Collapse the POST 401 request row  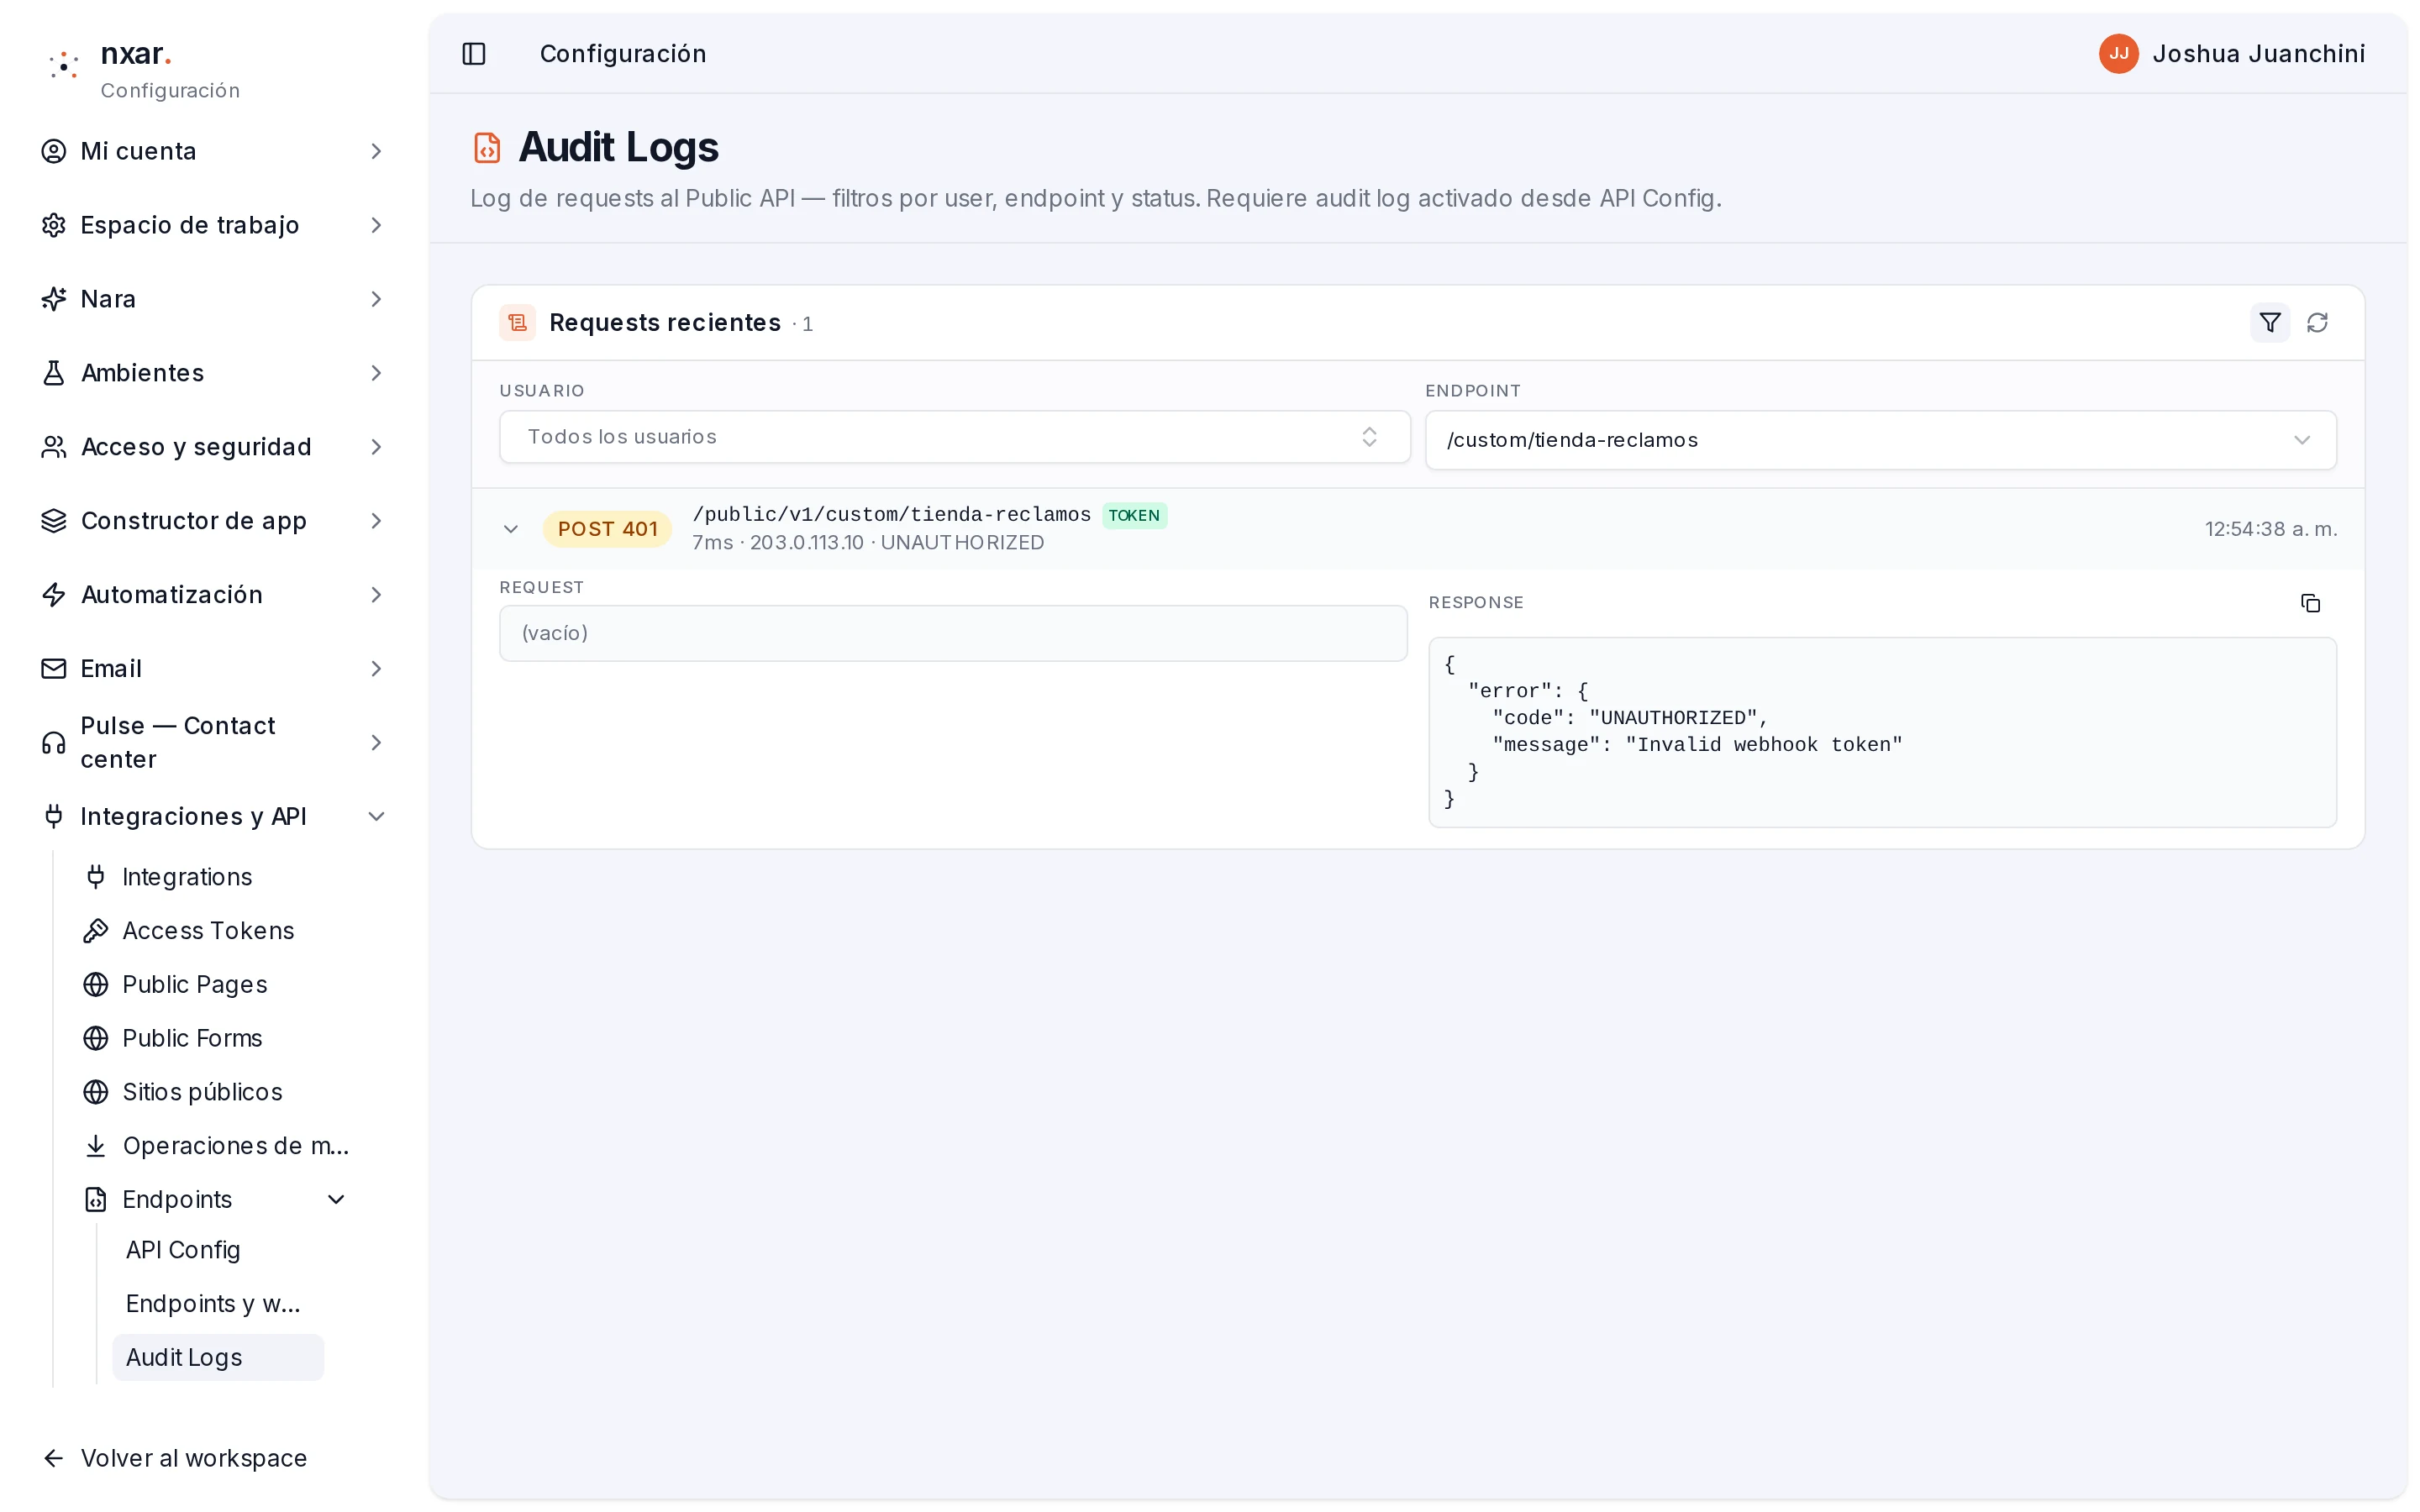tap(510, 529)
